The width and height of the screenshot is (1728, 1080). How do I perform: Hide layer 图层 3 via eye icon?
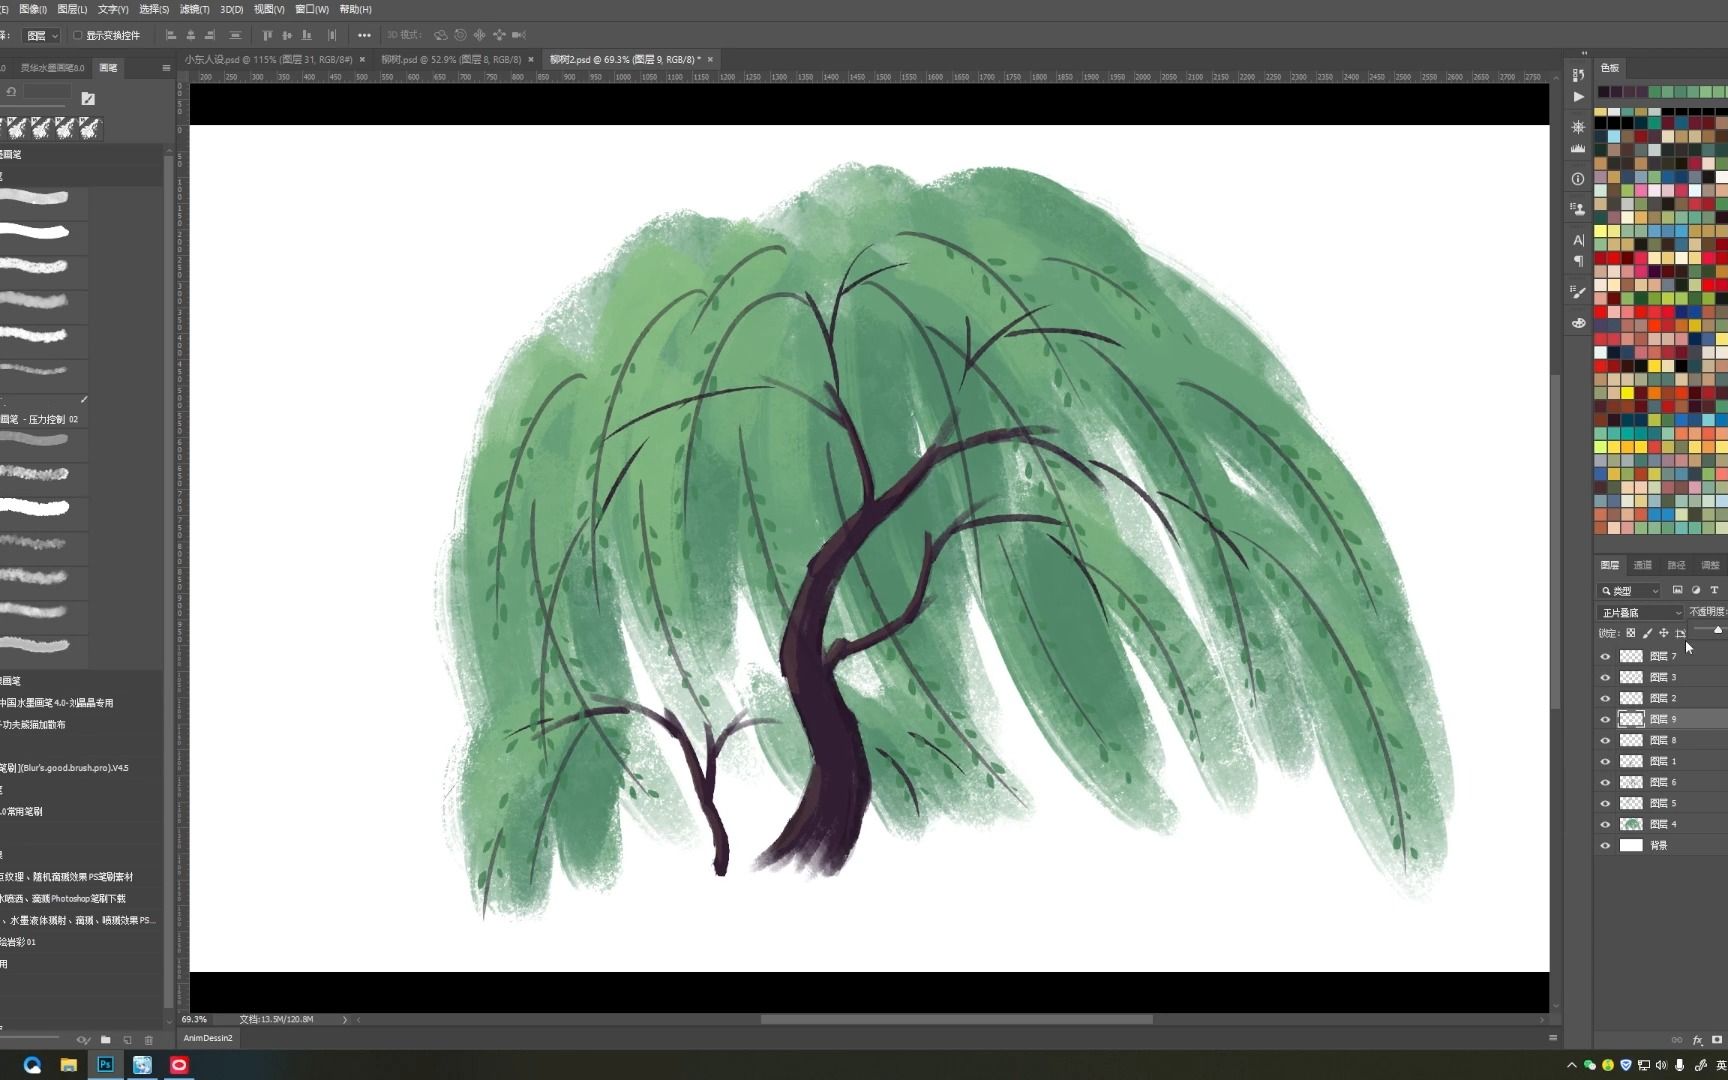1605,678
